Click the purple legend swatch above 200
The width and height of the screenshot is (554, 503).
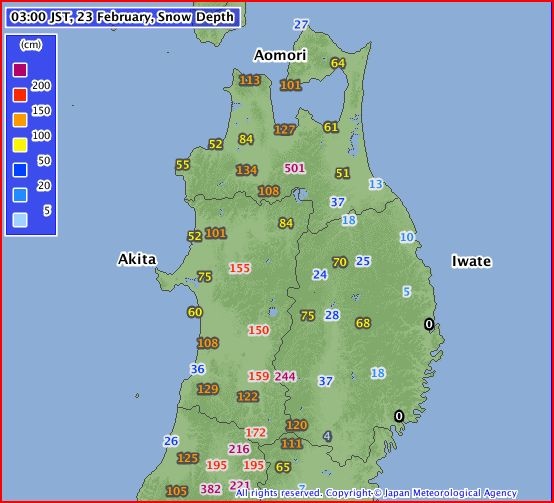(x=20, y=70)
